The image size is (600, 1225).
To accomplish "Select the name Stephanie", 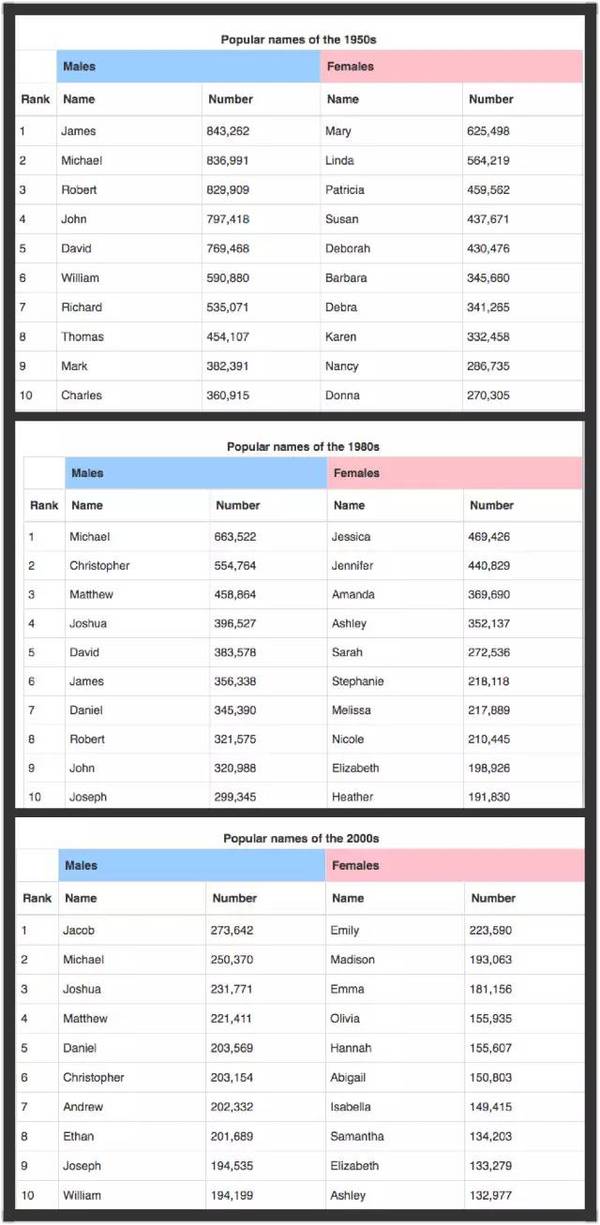I will pos(357,682).
